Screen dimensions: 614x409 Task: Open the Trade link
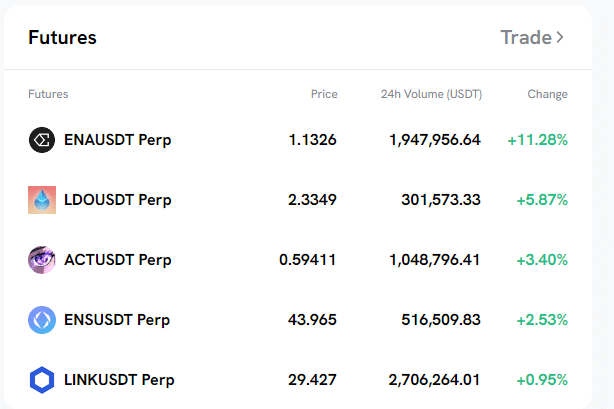click(532, 38)
